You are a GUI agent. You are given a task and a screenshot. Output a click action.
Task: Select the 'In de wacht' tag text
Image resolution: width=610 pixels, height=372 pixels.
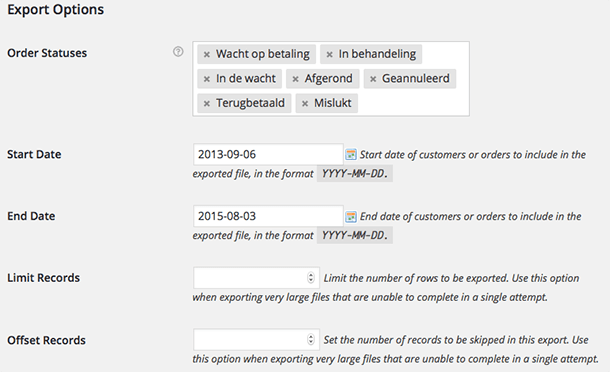pos(246,79)
